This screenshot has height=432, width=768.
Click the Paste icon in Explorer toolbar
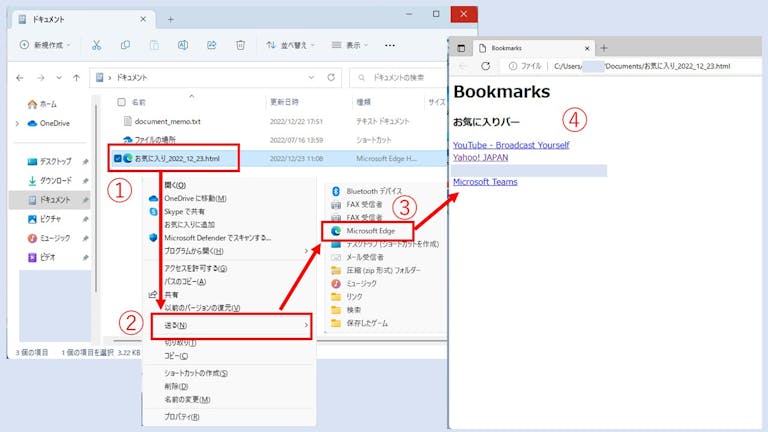(154, 45)
